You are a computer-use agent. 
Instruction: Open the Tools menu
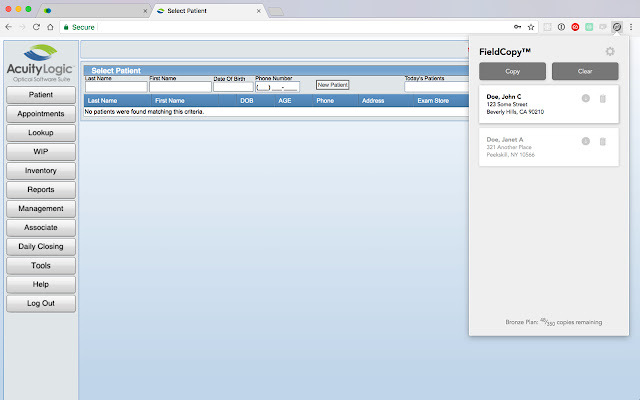click(x=41, y=266)
